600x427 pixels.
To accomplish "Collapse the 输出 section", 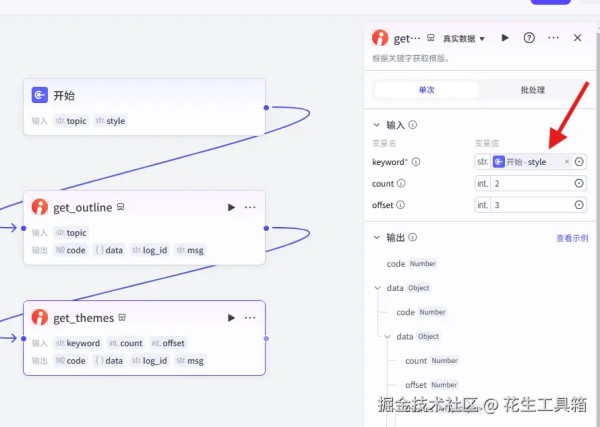I will (x=377, y=237).
